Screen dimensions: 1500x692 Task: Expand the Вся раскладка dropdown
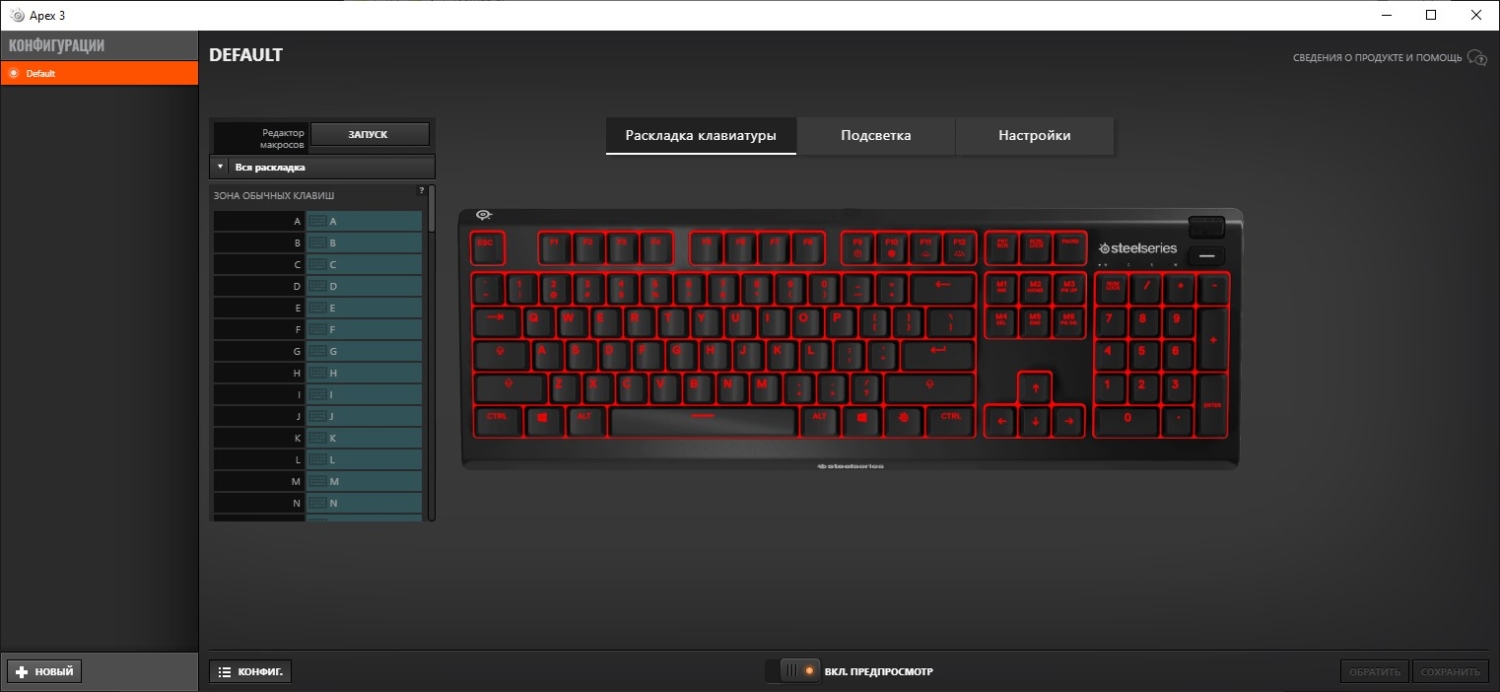[x=323, y=167]
